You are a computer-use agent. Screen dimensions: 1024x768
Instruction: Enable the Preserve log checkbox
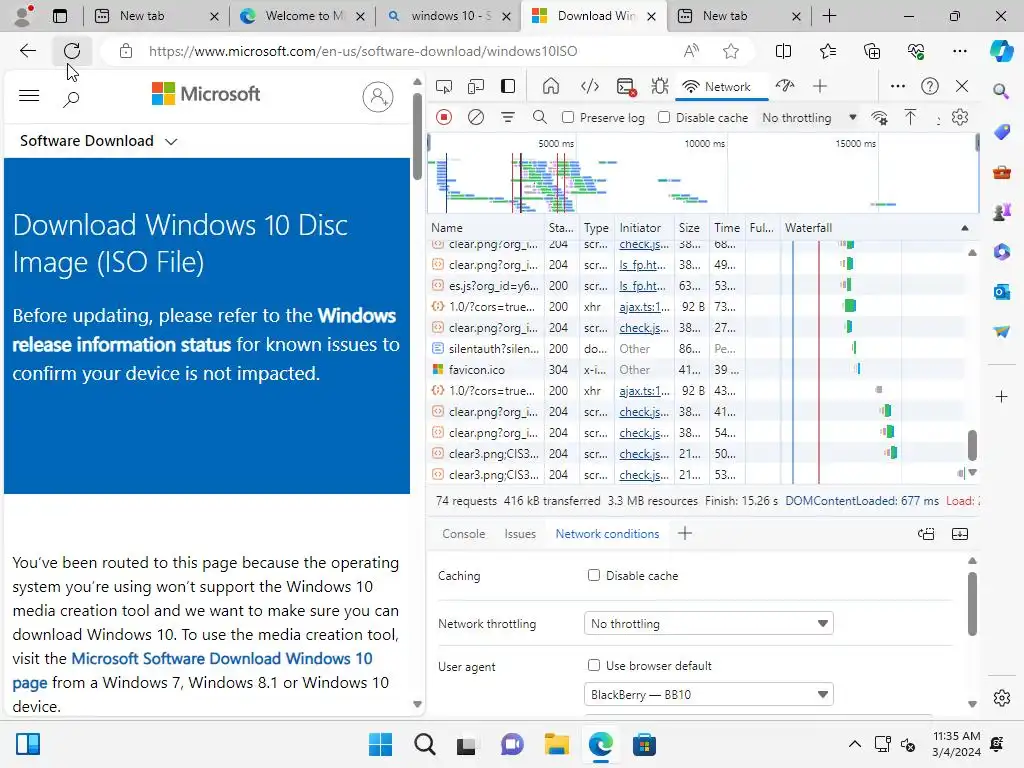[x=568, y=118]
